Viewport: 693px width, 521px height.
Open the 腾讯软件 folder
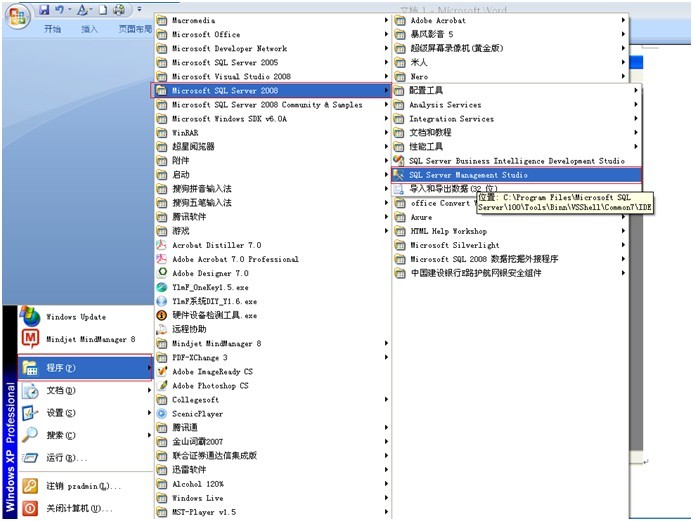click(x=272, y=217)
